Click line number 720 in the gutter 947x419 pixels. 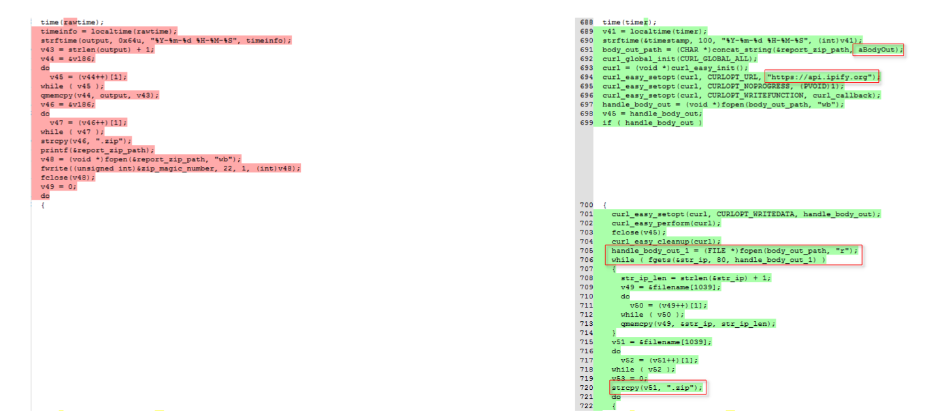pos(587,387)
